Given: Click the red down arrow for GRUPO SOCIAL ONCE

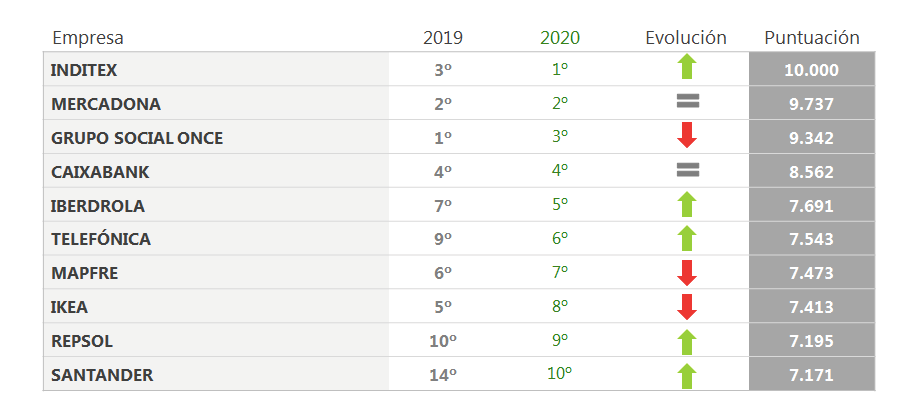Looking at the screenshot, I should (686, 136).
